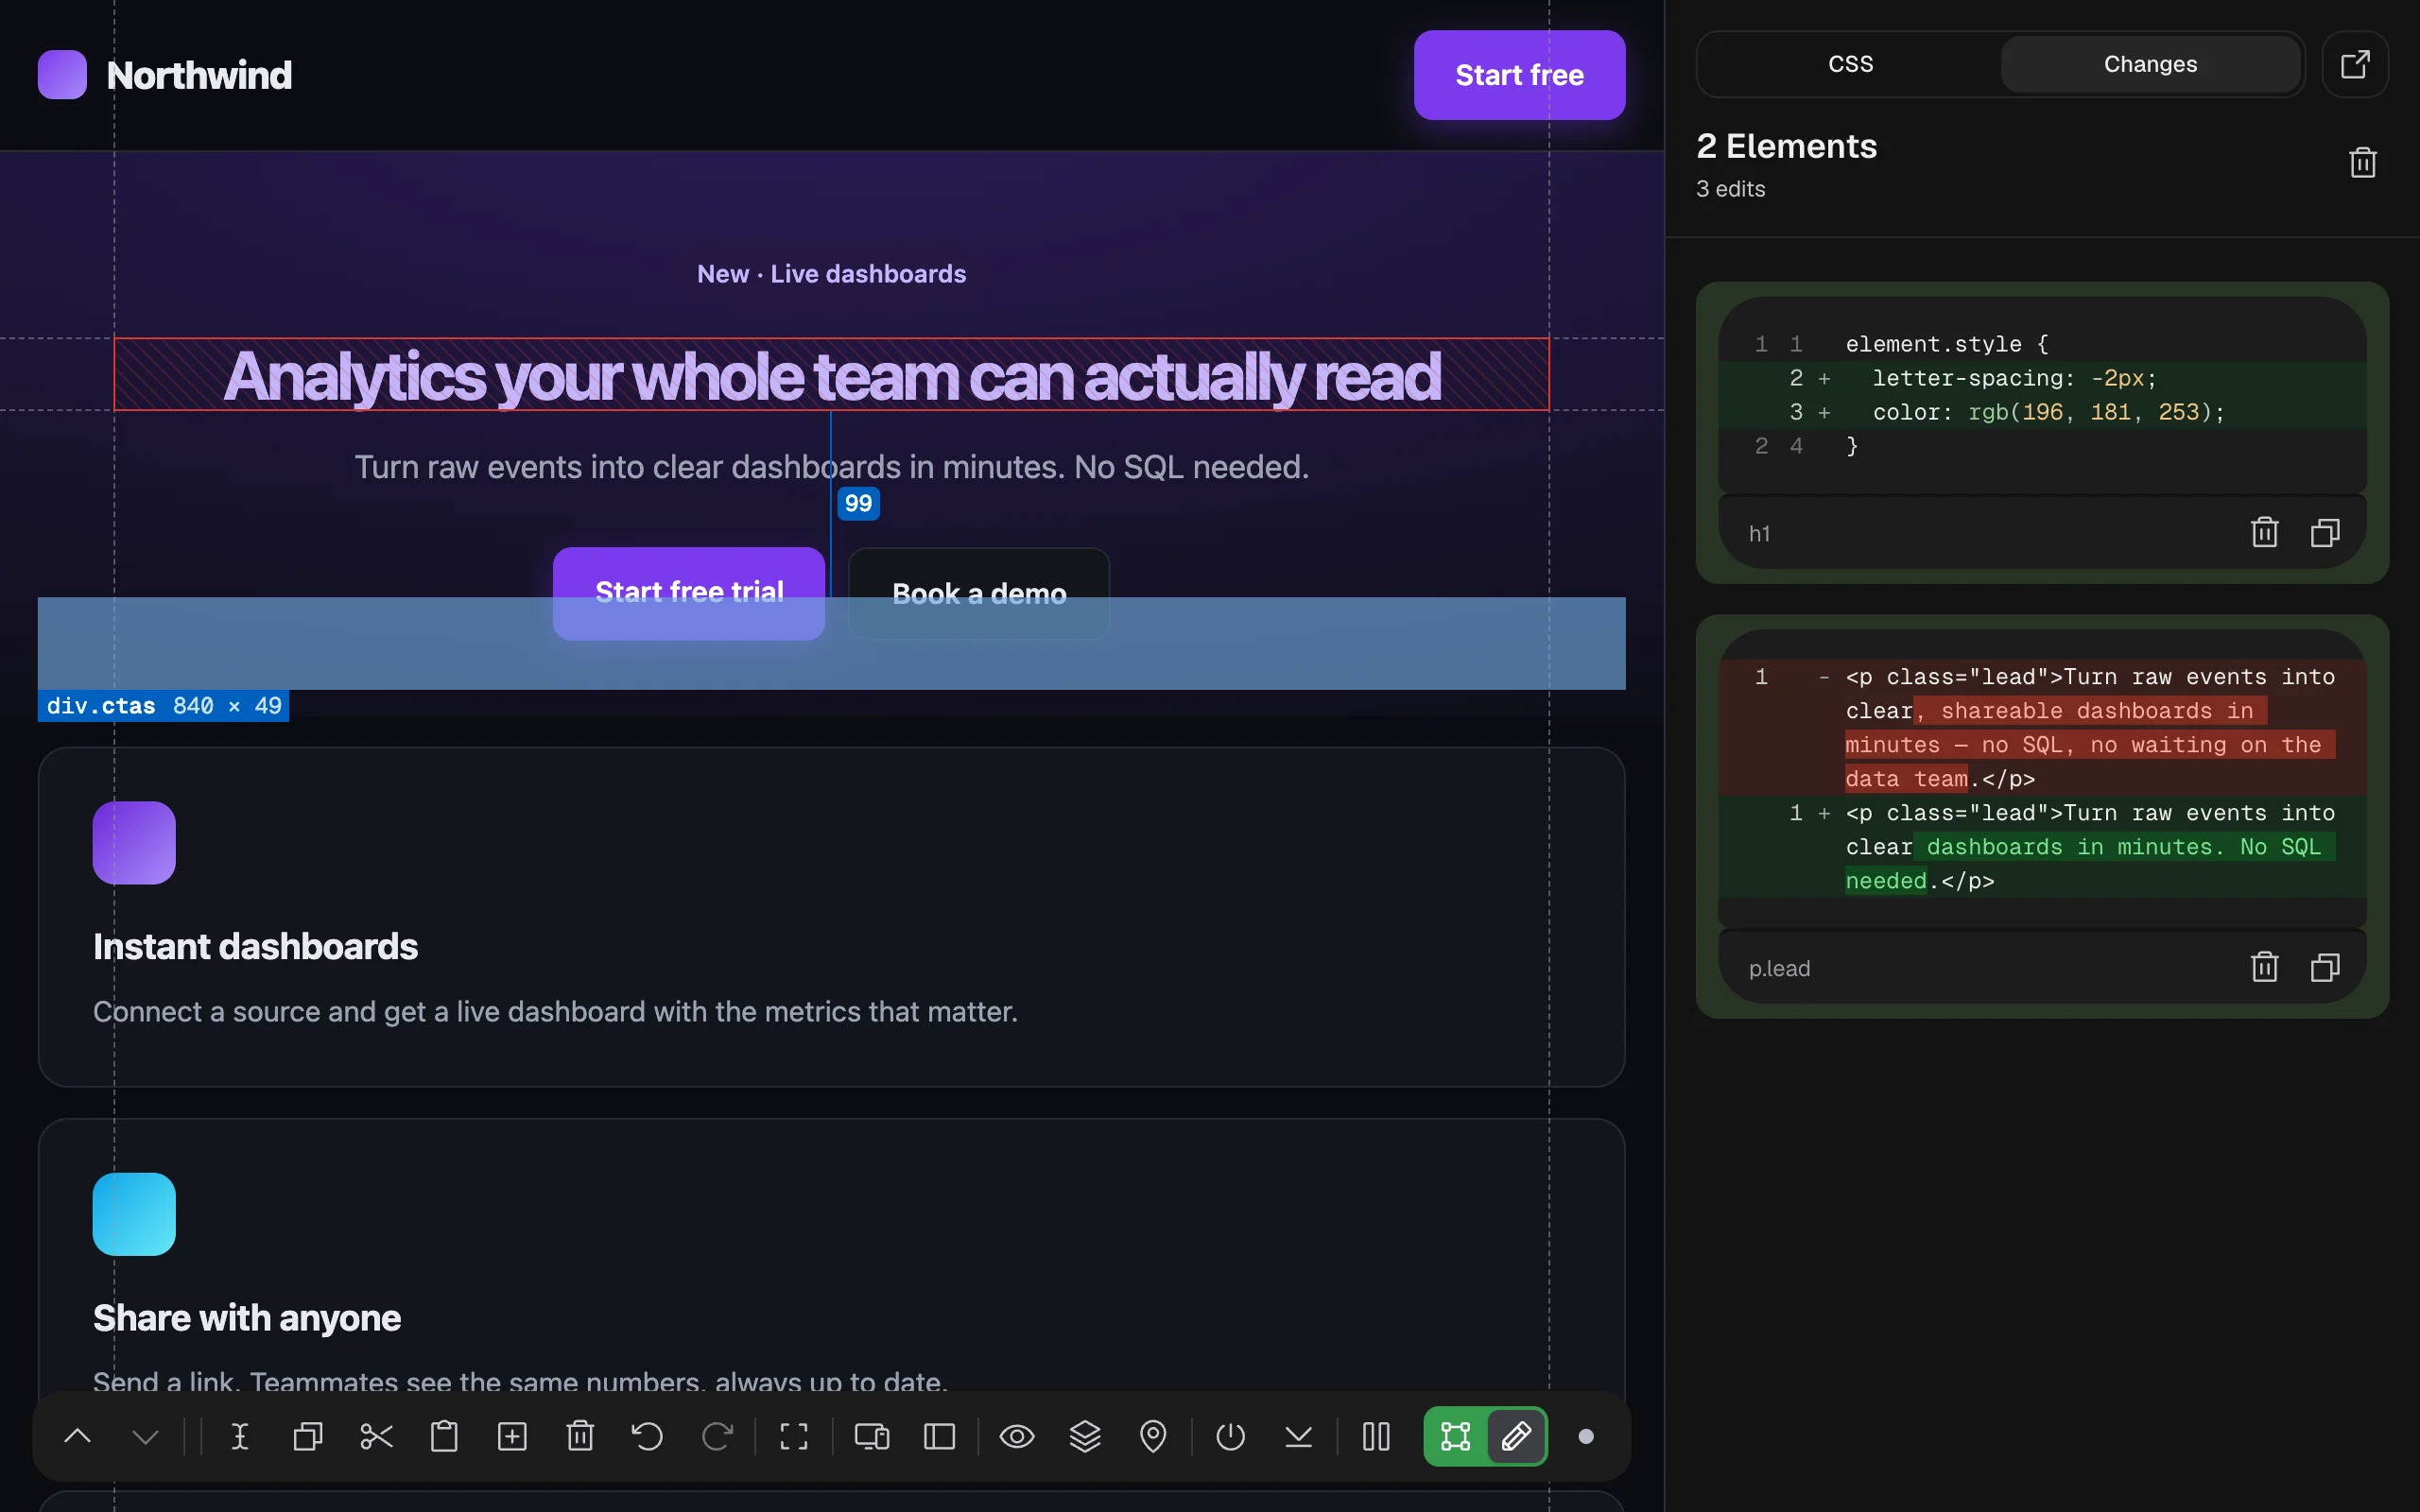Click the layers stack icon
The image size is (2420, 1512).
(1085, 1437)
